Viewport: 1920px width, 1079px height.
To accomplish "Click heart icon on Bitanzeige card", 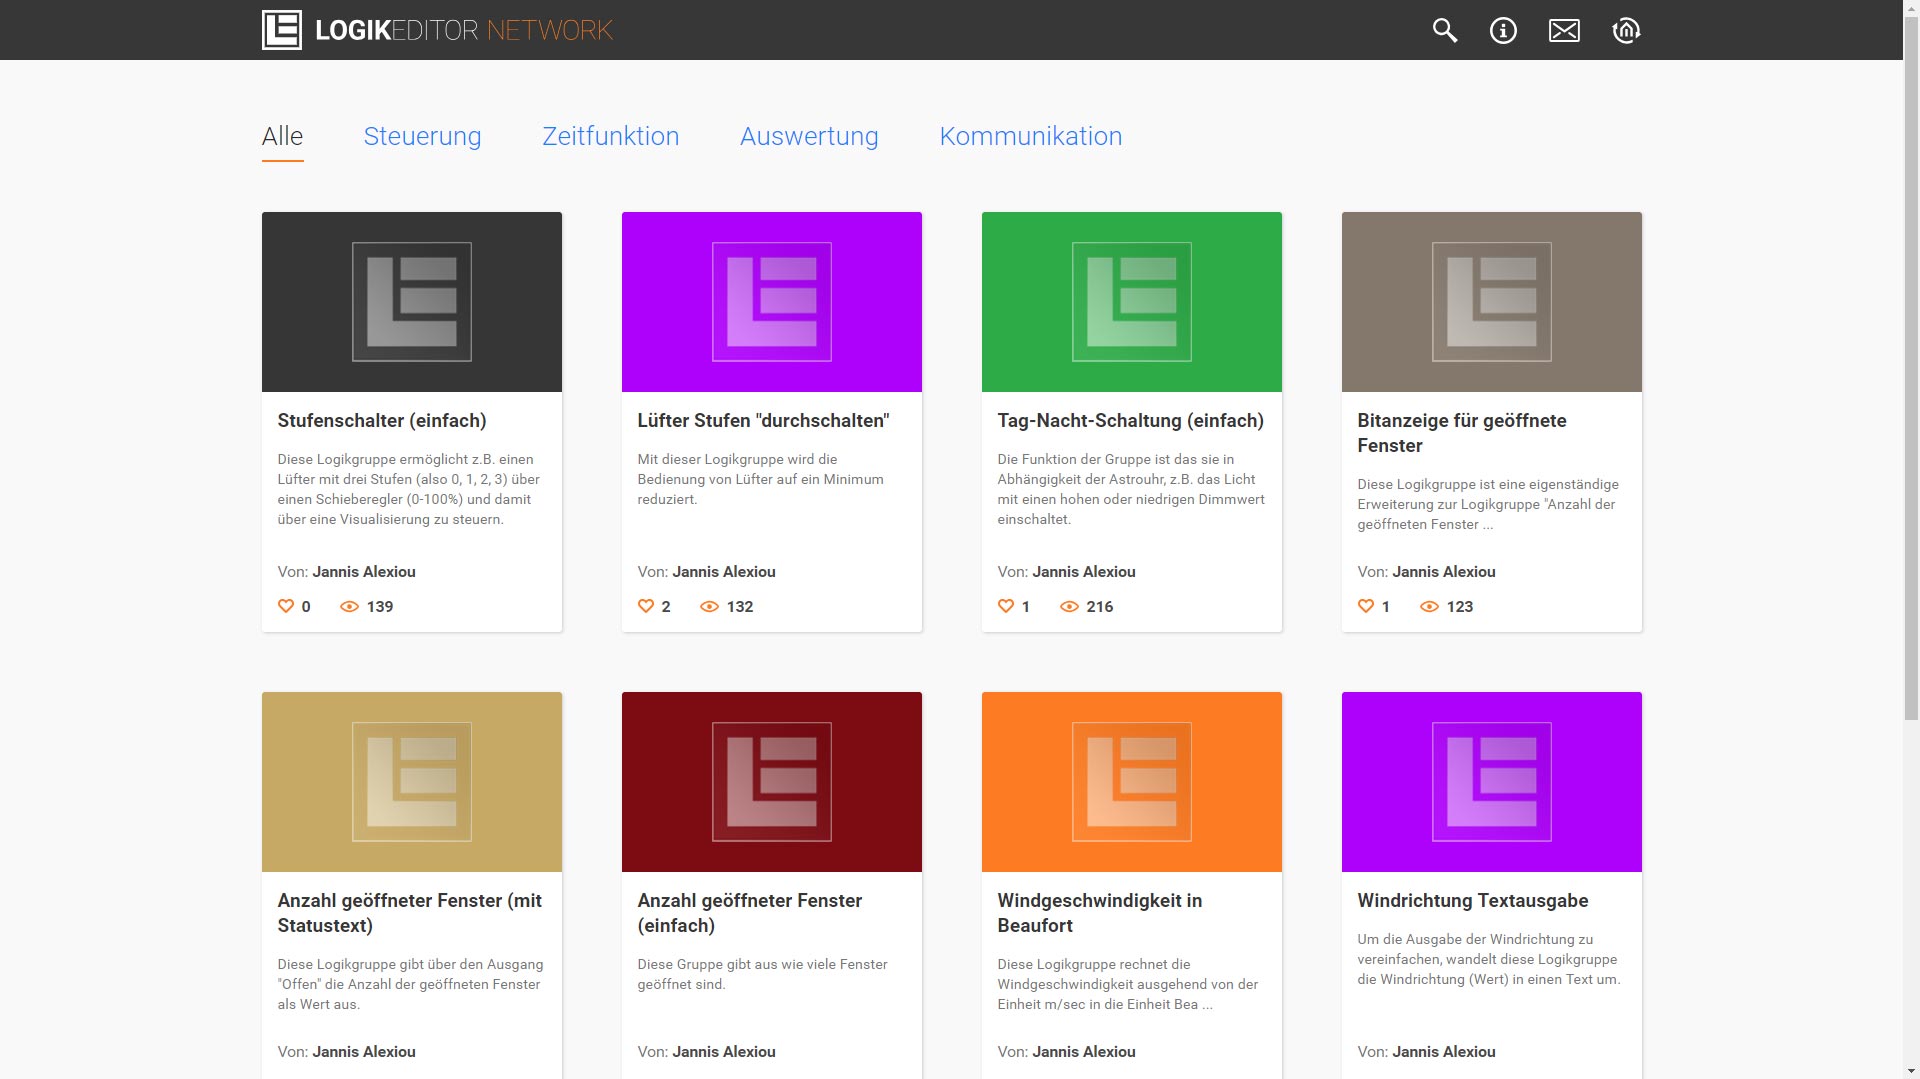I will tap(1366, 606).
